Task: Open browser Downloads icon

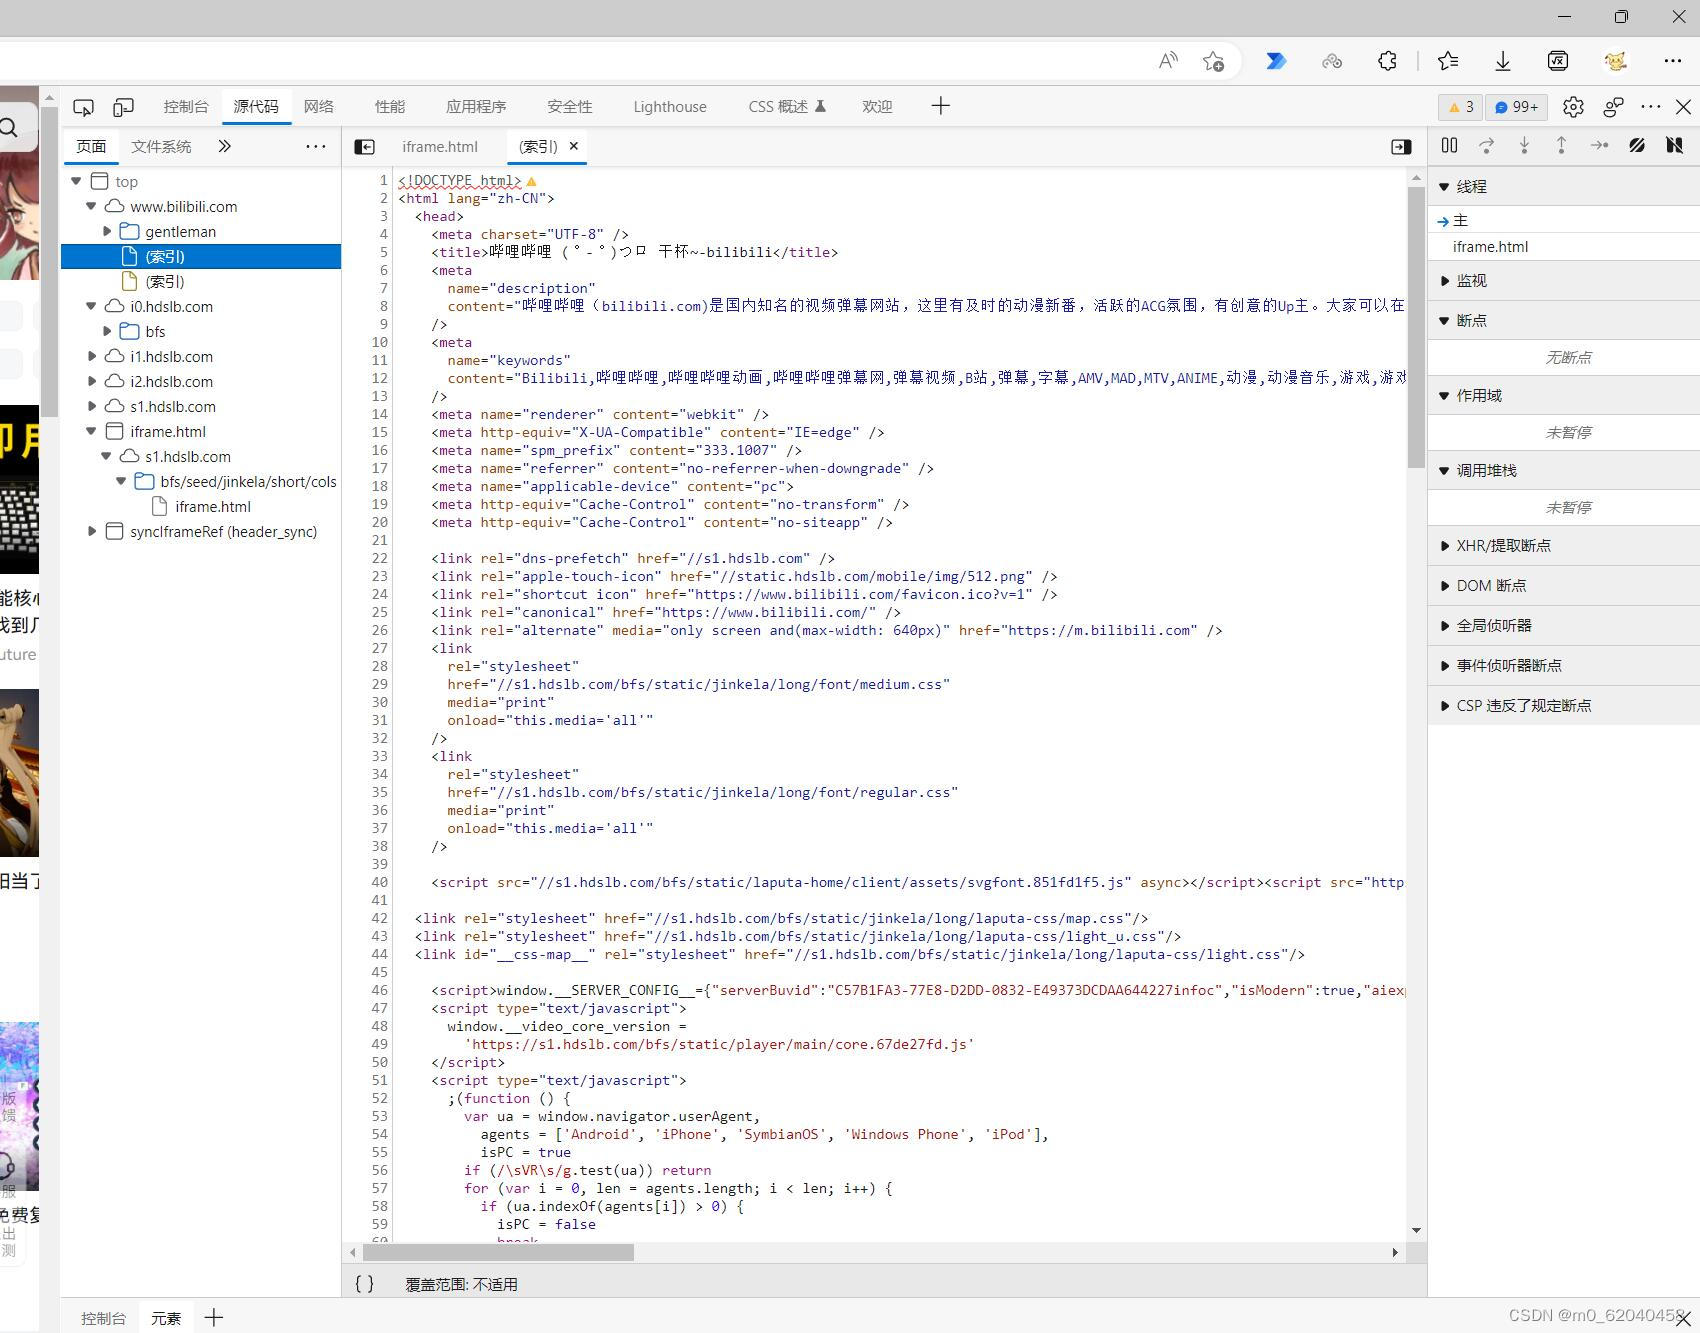Action: pos(1502,61)
